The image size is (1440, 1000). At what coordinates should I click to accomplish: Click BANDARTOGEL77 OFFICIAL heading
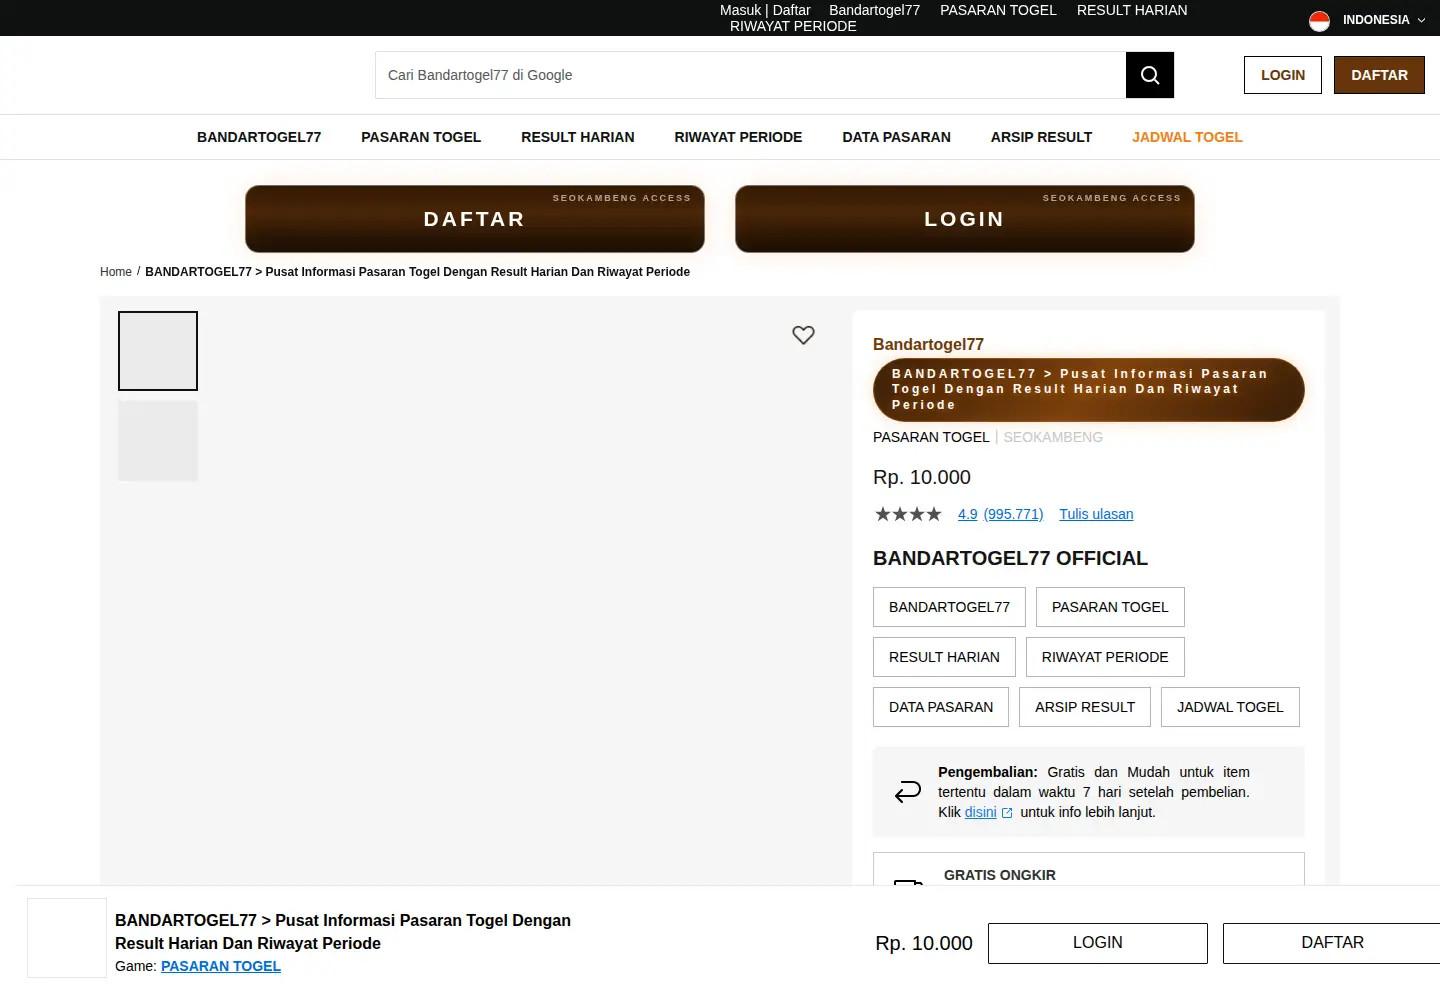[1010, 558]
